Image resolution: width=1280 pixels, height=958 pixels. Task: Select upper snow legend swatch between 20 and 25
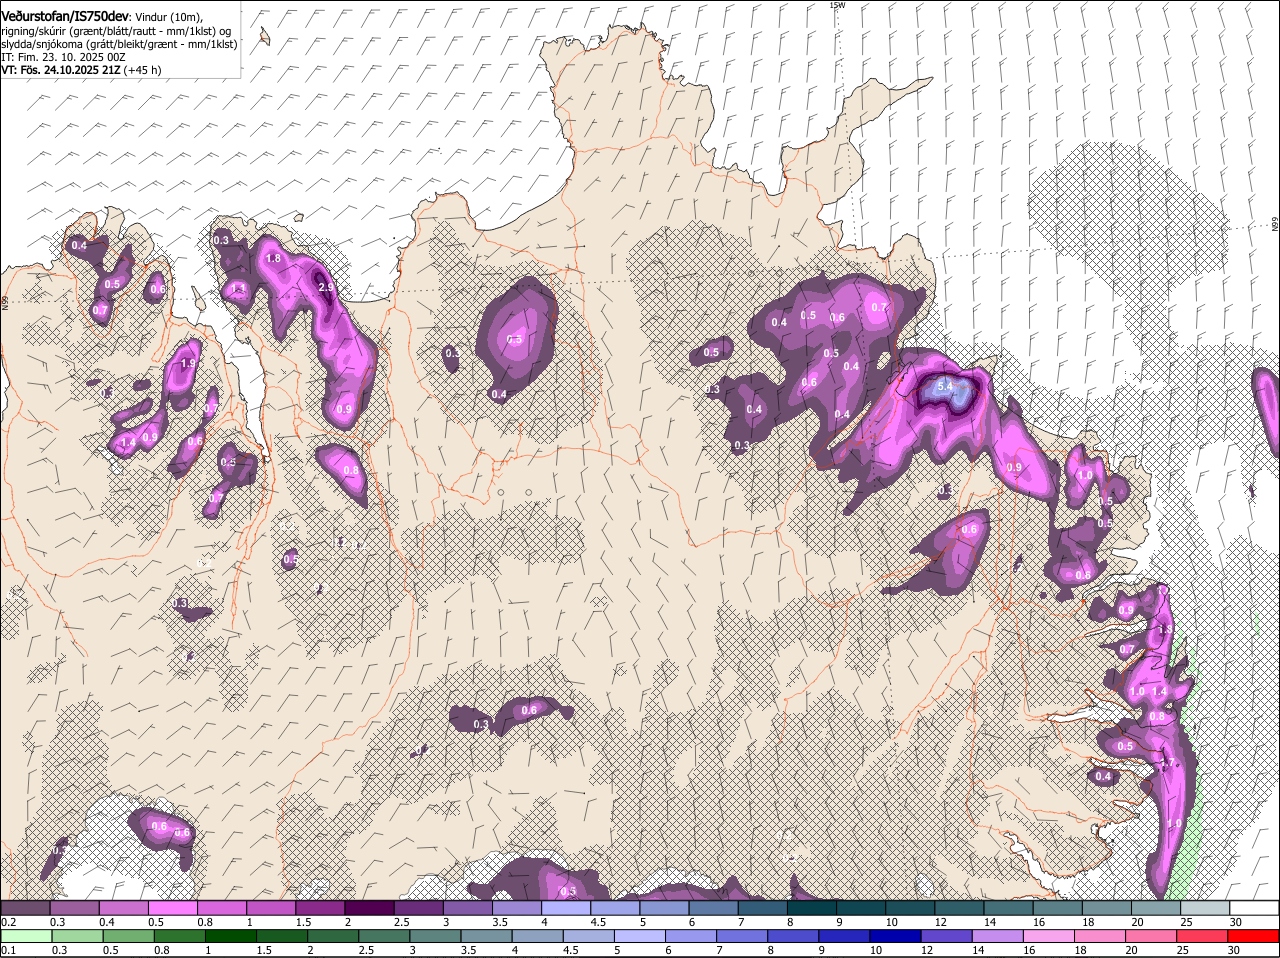pos(1155,908)
